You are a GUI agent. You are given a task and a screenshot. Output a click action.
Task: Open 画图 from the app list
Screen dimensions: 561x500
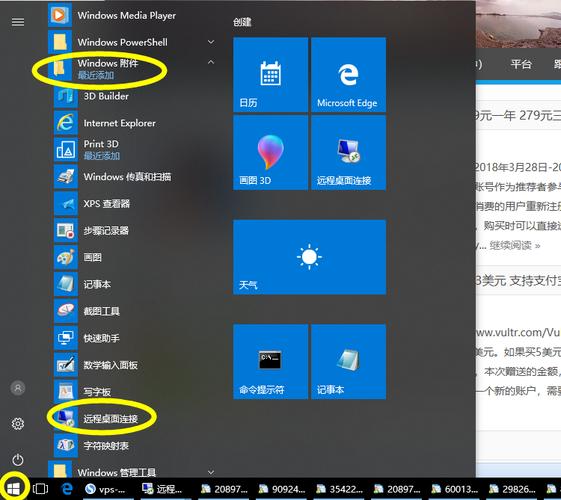click(136, 257)
